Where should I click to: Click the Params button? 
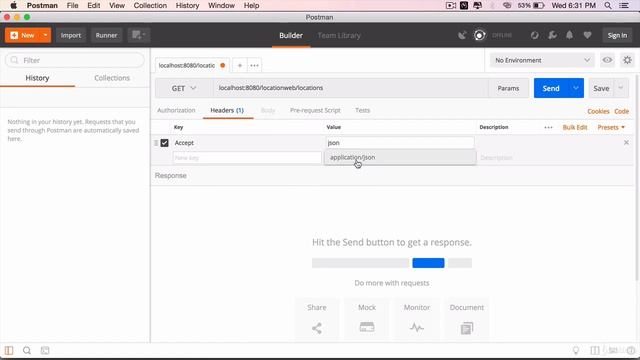(x=508, y=88)
